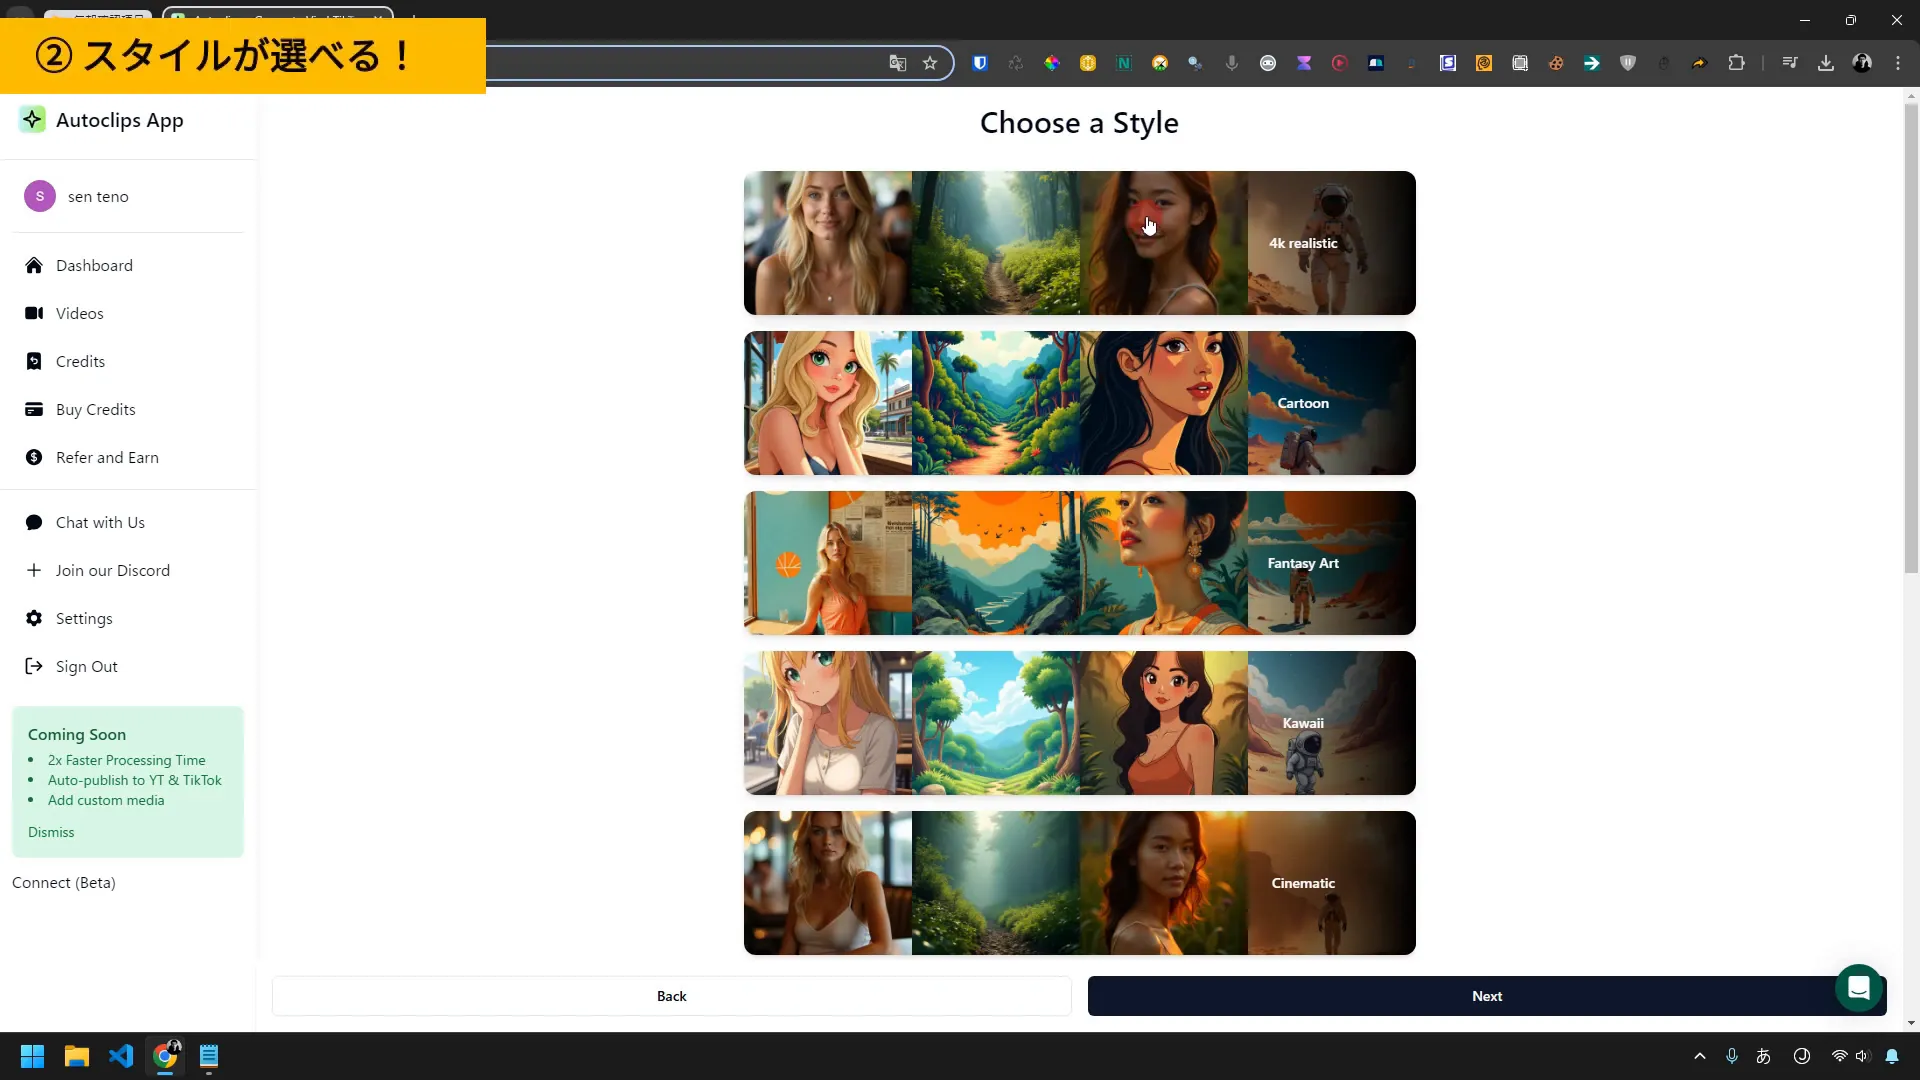The height and width of the screenshot is (1080, 1920).
Task: Click the Dismiss coming soon banner
Action: coord(50,832)
